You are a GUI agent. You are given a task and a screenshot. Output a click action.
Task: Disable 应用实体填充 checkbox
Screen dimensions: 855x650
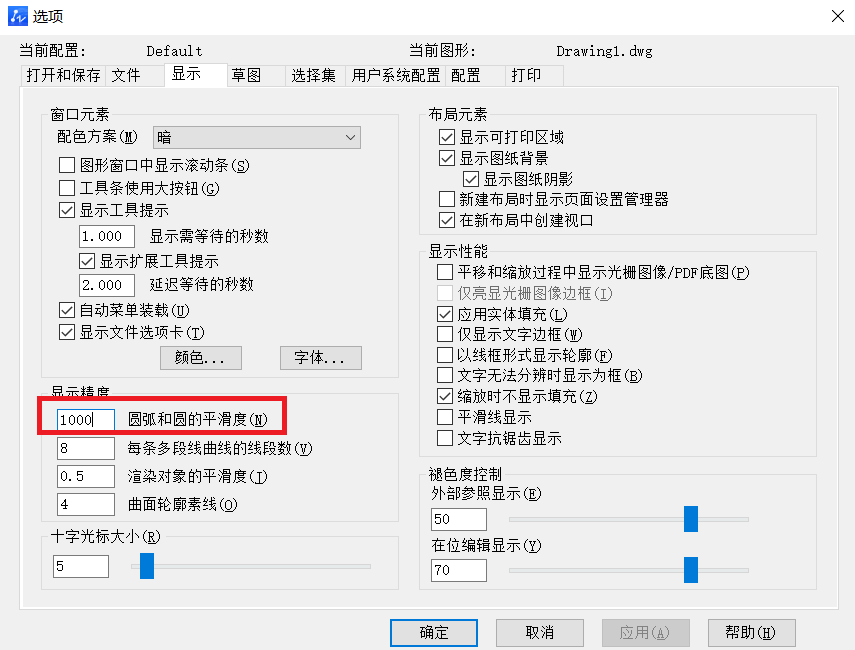pyautogui.click(x=445, y=314)
